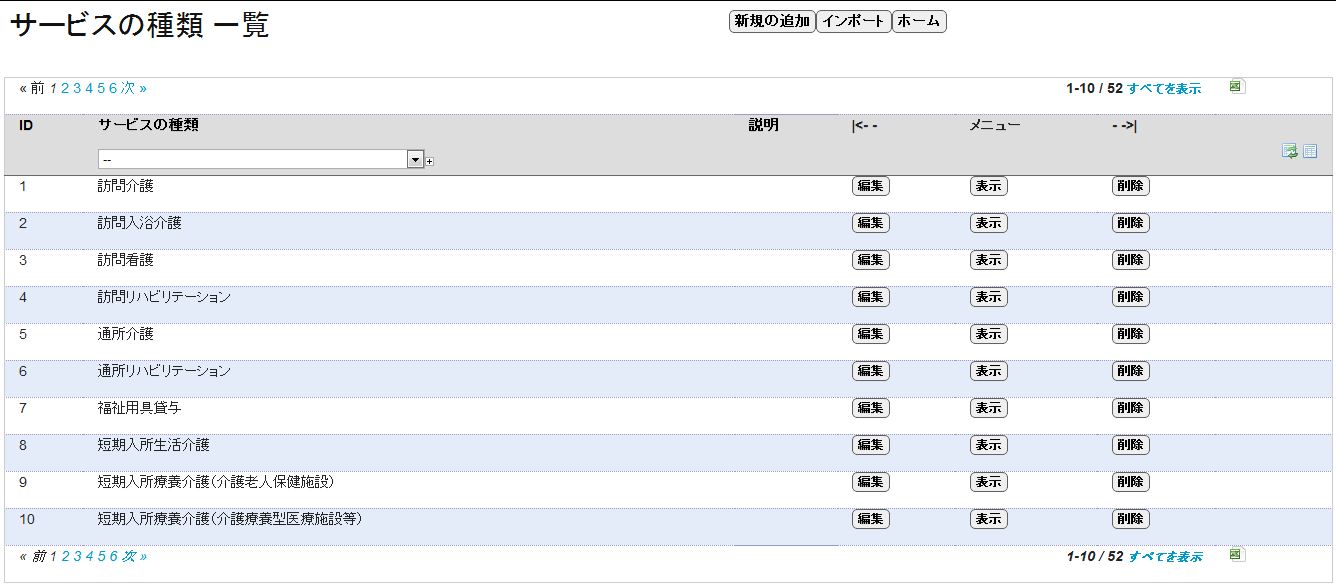Click the インポート button

[x=853, y=21]
